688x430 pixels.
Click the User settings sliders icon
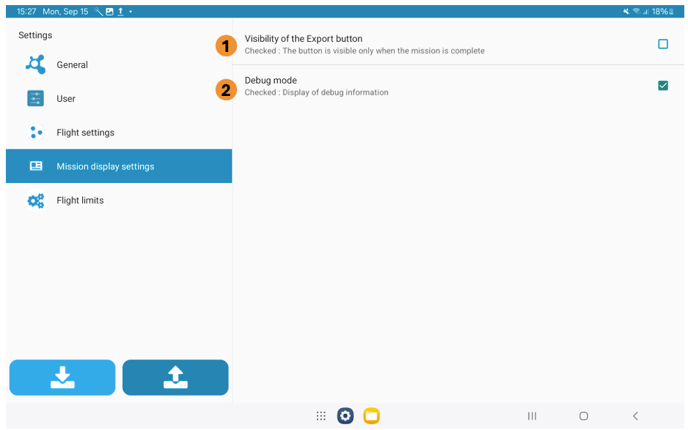tap(36, 99)
